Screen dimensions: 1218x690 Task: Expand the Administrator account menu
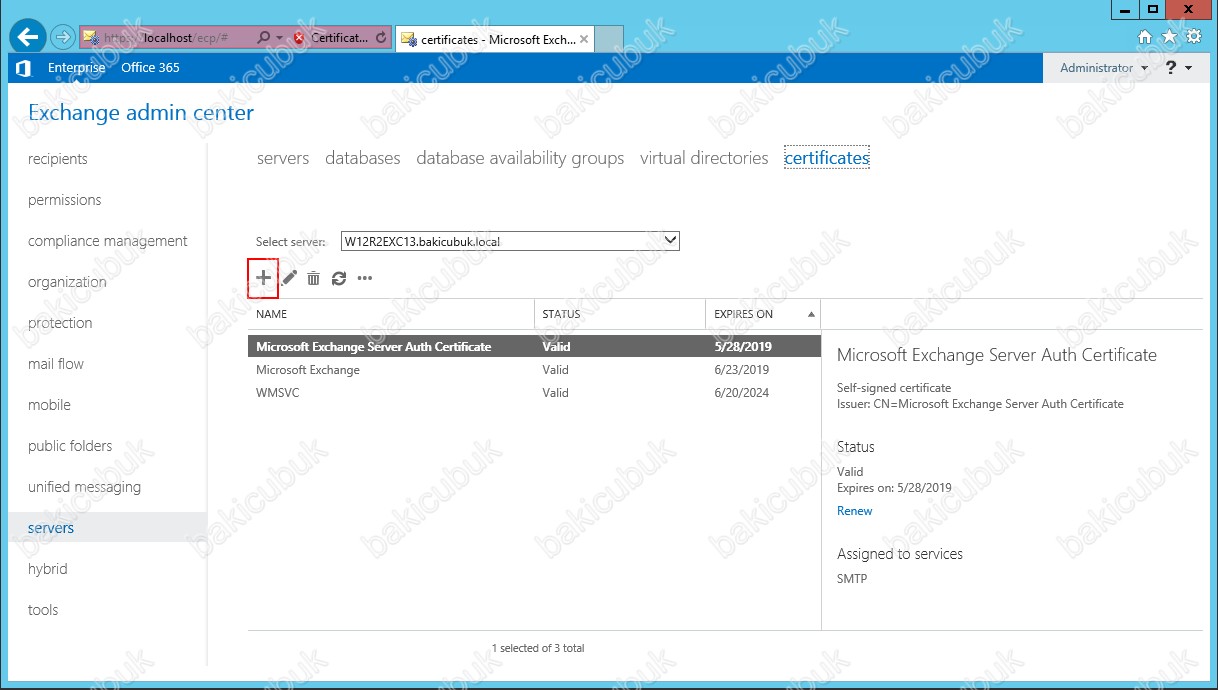click(x=1104, y=68)
